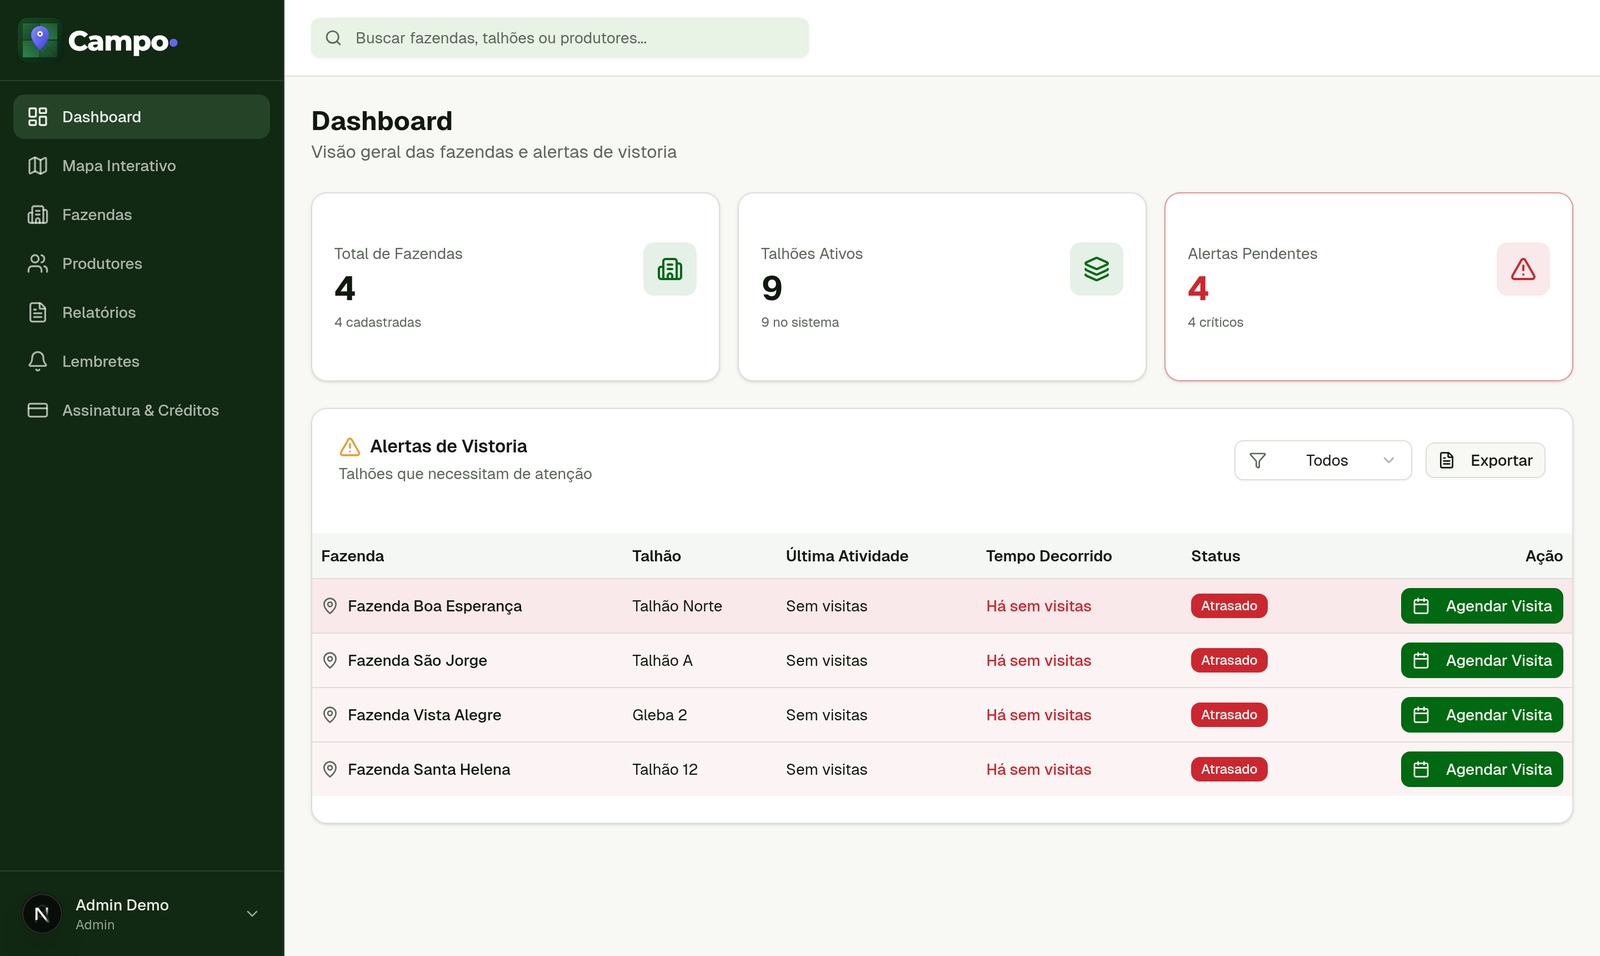Click the layers icon on Talhões Ativos card
This screenshot has height=956, width=1600.
[x=1096, y=269]
